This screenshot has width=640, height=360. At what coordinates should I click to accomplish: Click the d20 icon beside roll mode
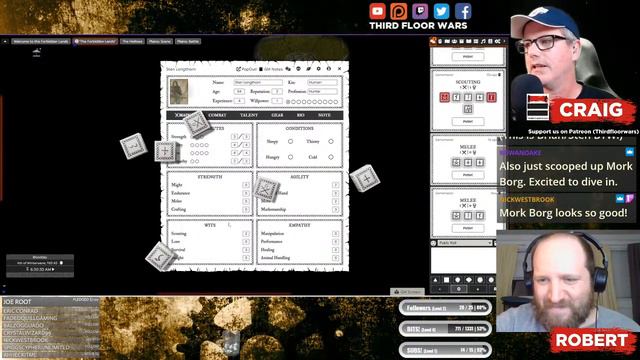coord(433,243)
